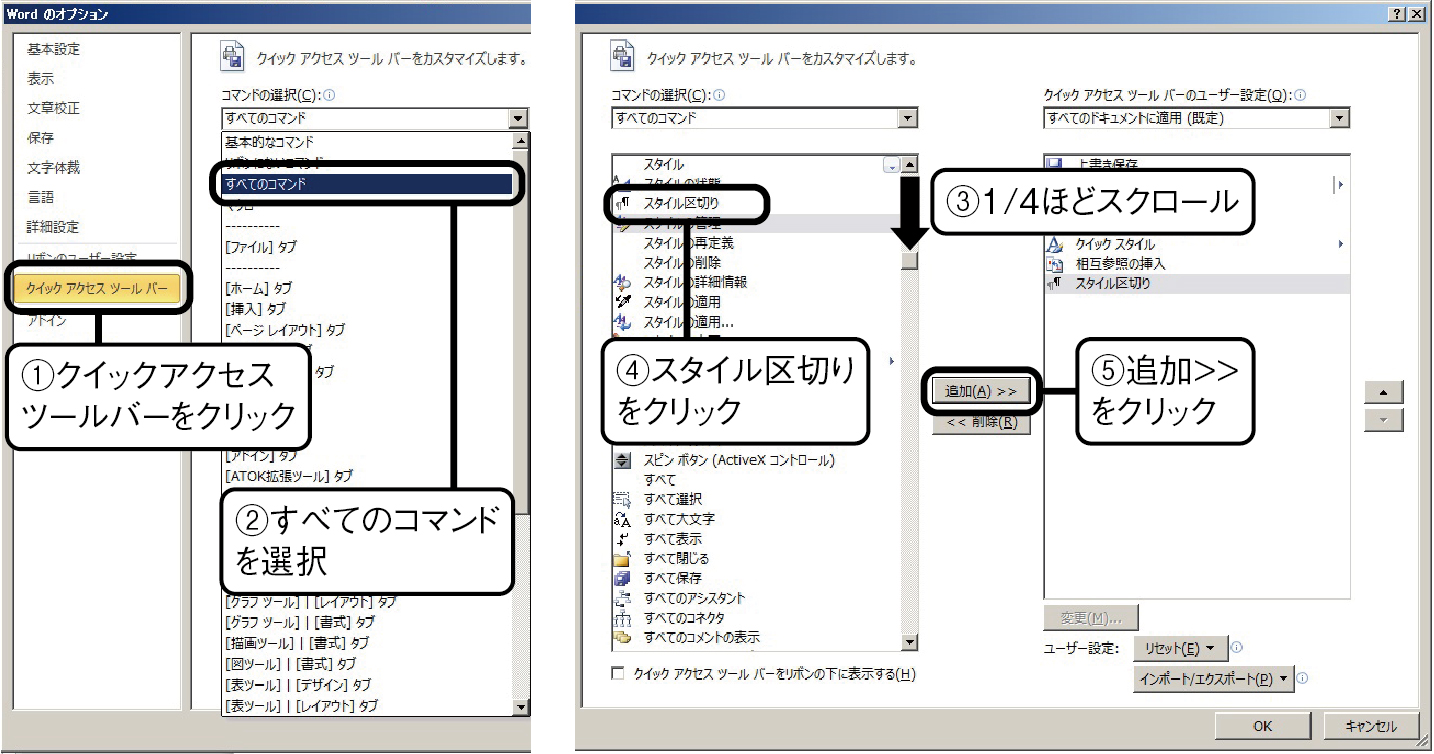Select the すべて閉じる folder icon
This screenshot has height=754, width=1434.
click(622, 558)
